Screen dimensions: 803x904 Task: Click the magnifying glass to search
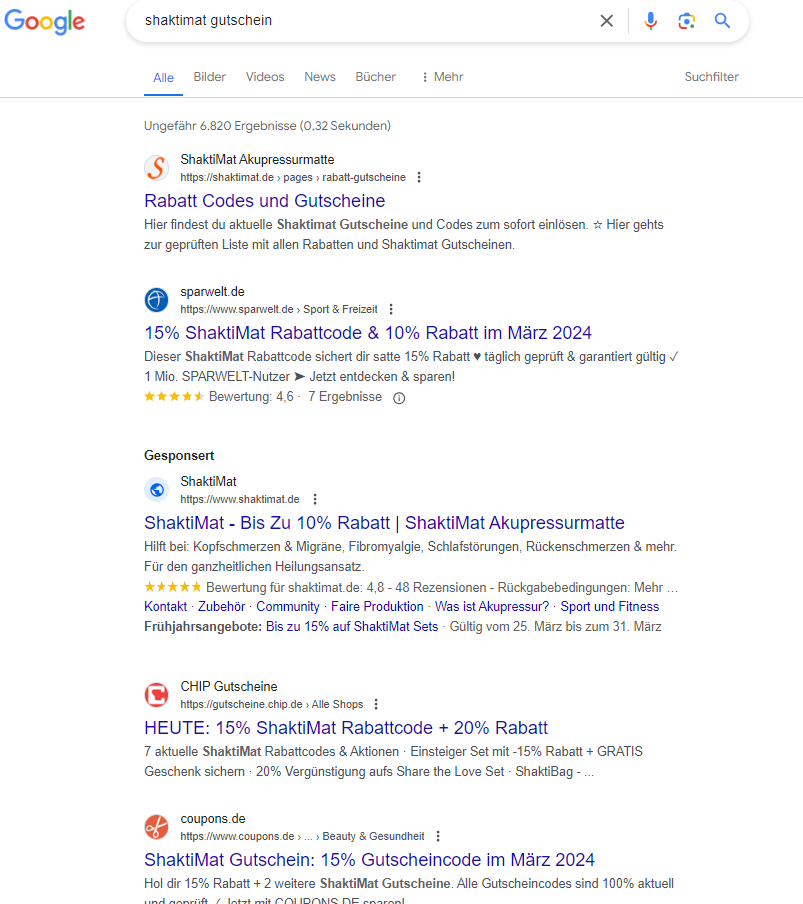pos(723,20)
